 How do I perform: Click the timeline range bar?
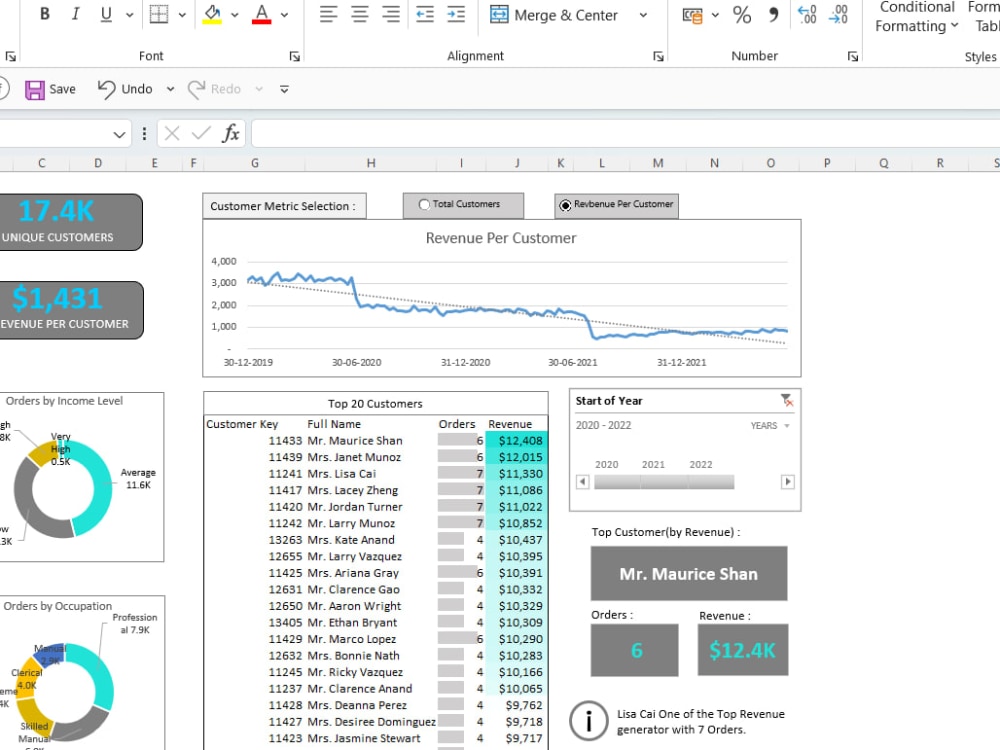tap(664, 482)
